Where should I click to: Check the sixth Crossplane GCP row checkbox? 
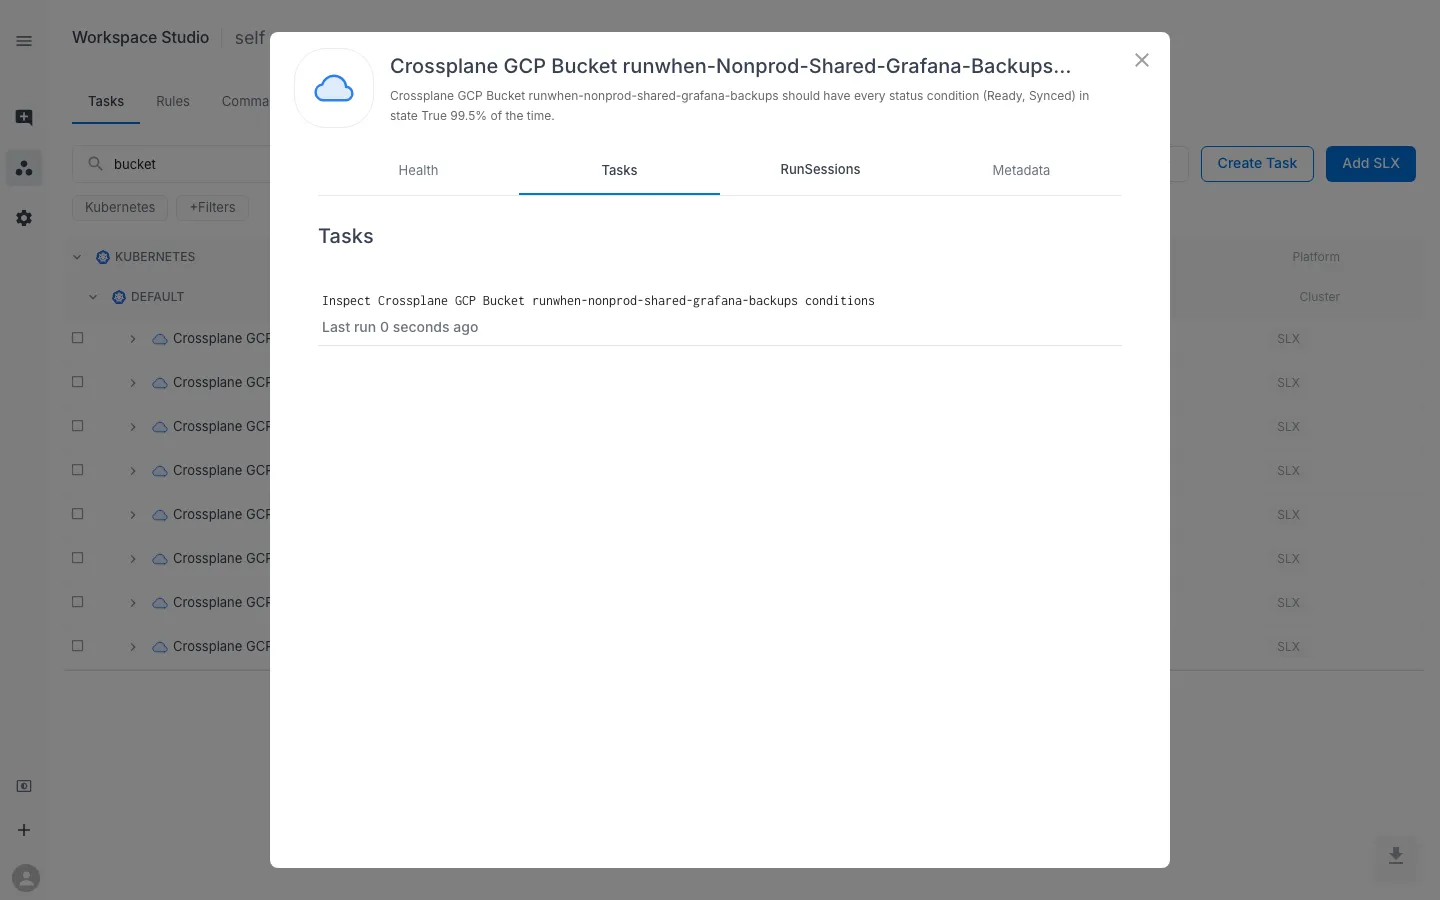tap(78, 558)
